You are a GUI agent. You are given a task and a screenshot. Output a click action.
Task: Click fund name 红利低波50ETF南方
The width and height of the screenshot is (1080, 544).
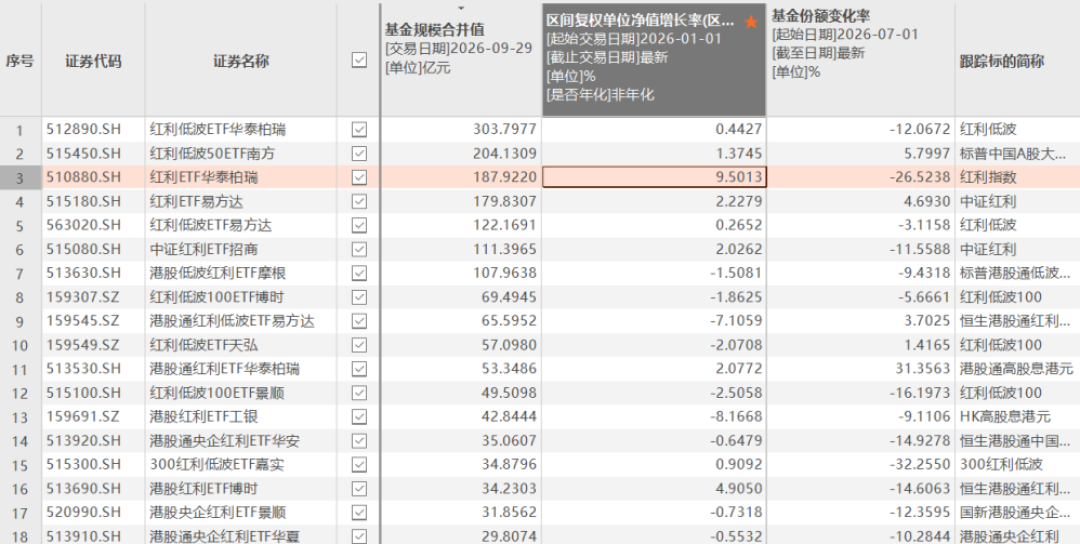pyautogui.click(x=212, y=154)
